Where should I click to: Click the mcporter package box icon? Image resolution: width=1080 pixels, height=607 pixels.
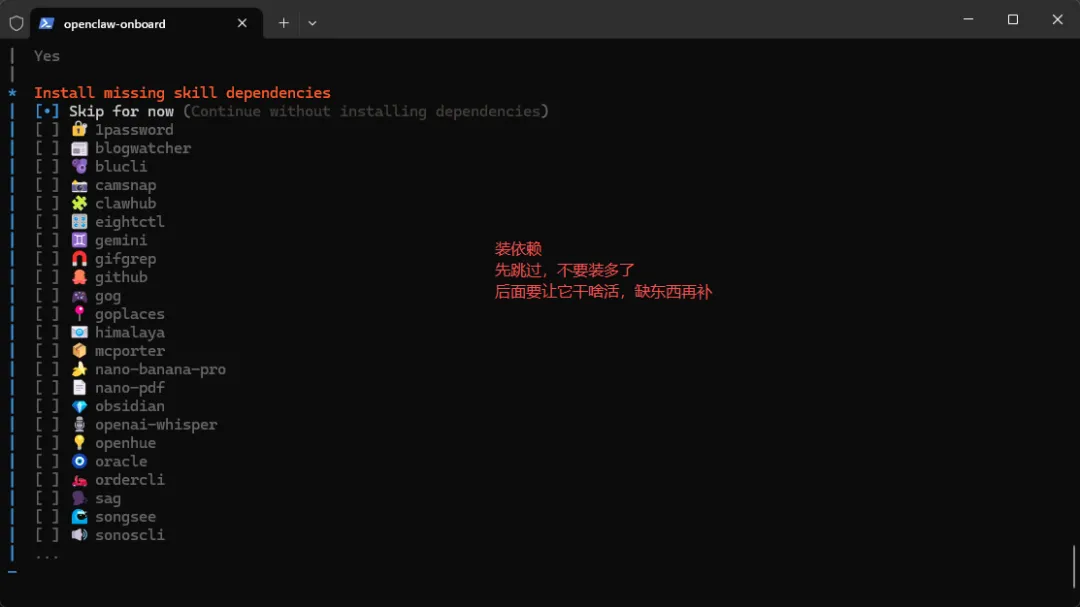tap(79, 351)
